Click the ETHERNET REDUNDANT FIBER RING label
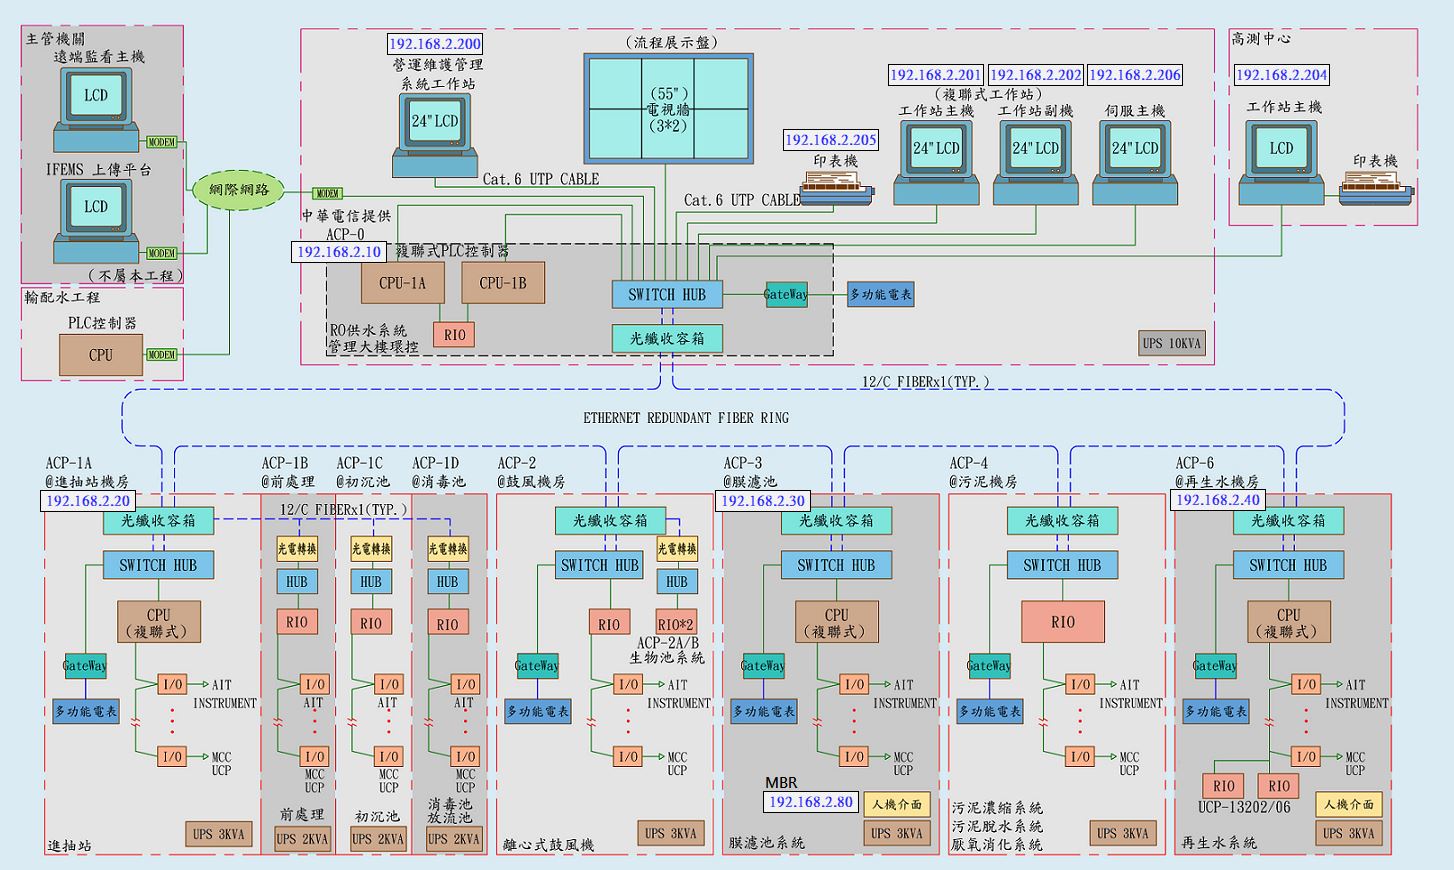This screenshot has width=1454, height=870. pos(686,418)
